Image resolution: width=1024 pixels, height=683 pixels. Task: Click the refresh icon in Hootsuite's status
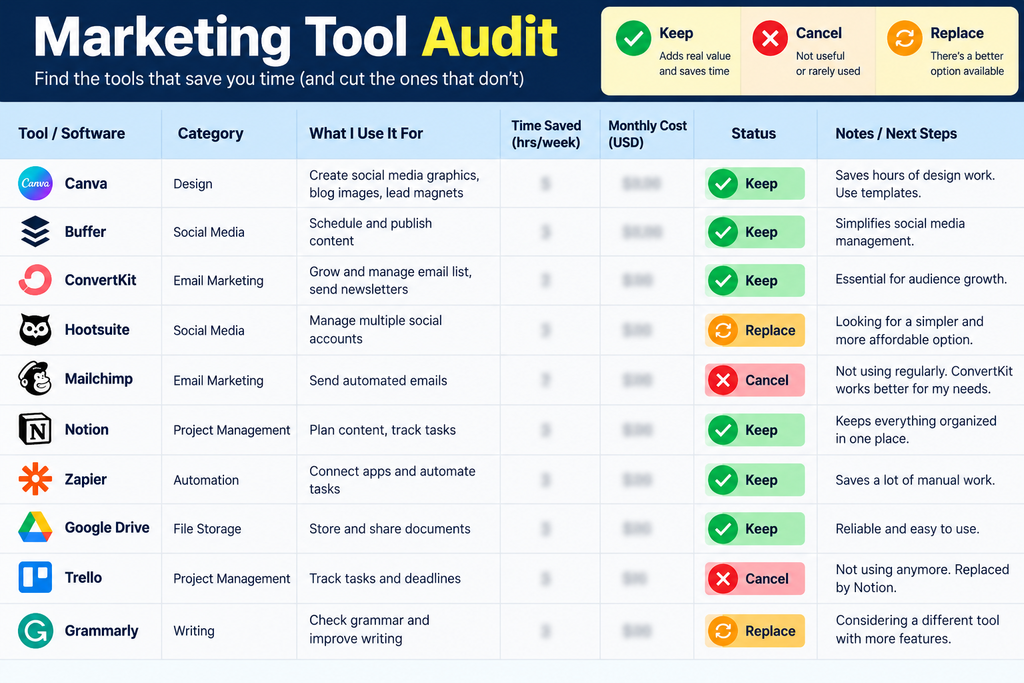pos(723,330)
